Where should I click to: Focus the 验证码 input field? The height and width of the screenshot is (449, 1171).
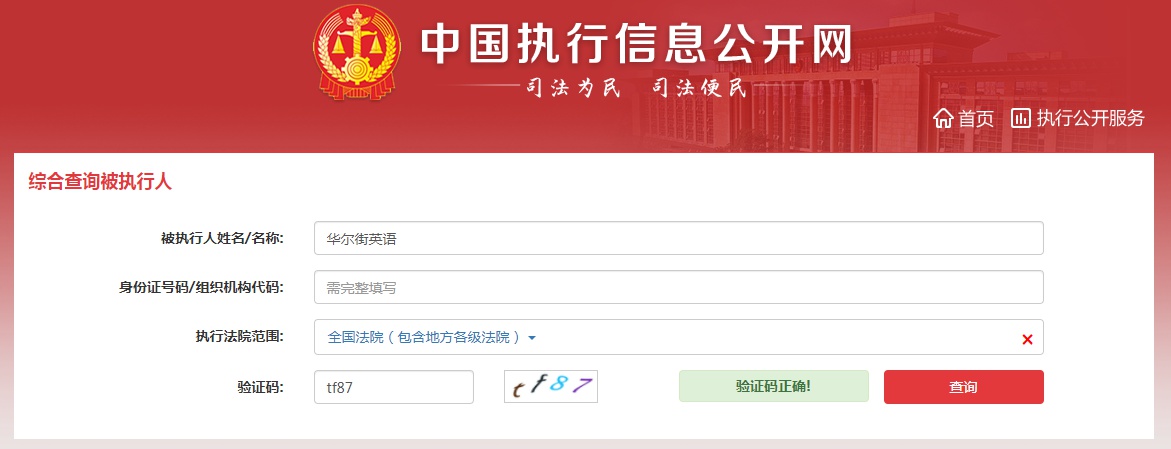click(394, 387)
